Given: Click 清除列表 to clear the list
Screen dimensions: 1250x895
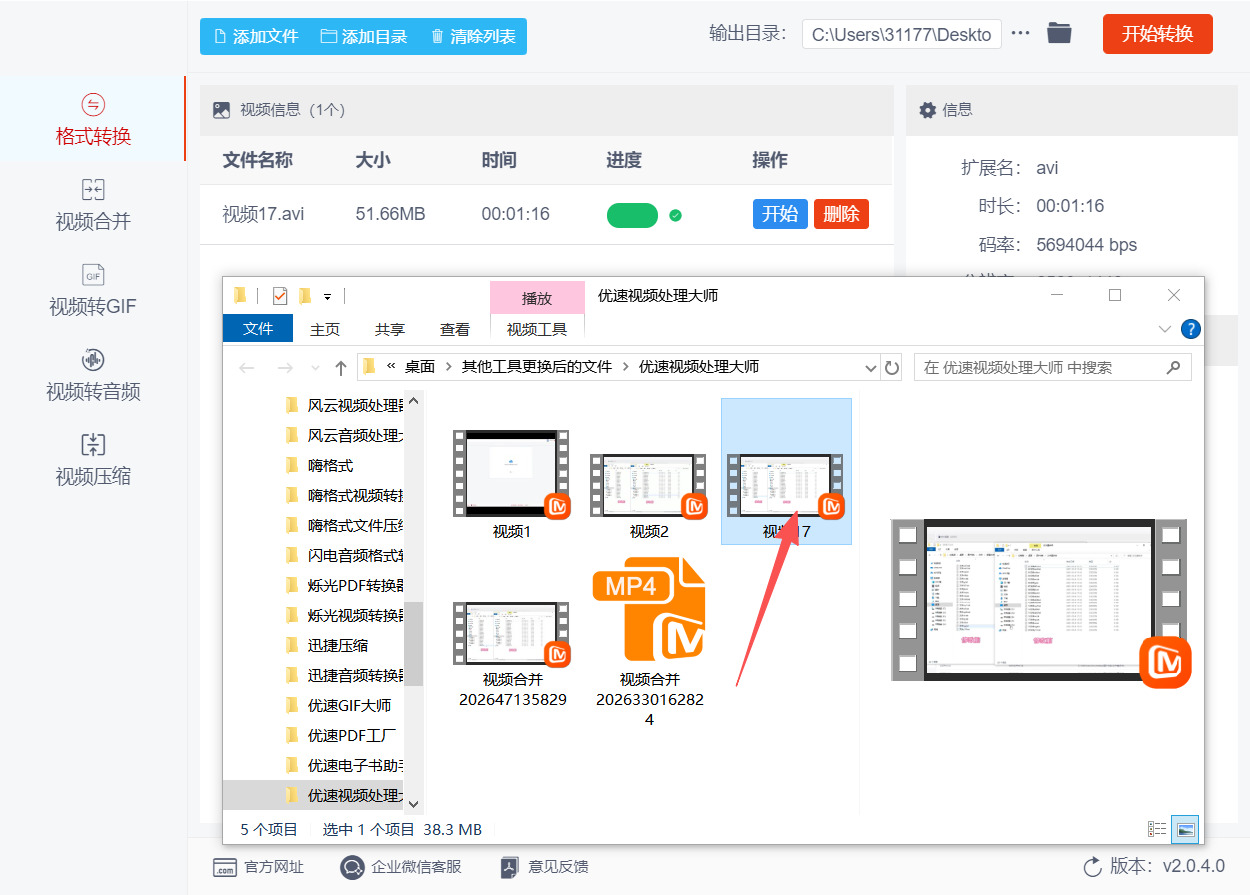Looking at the screenshot, I should (x=473, y=36).
